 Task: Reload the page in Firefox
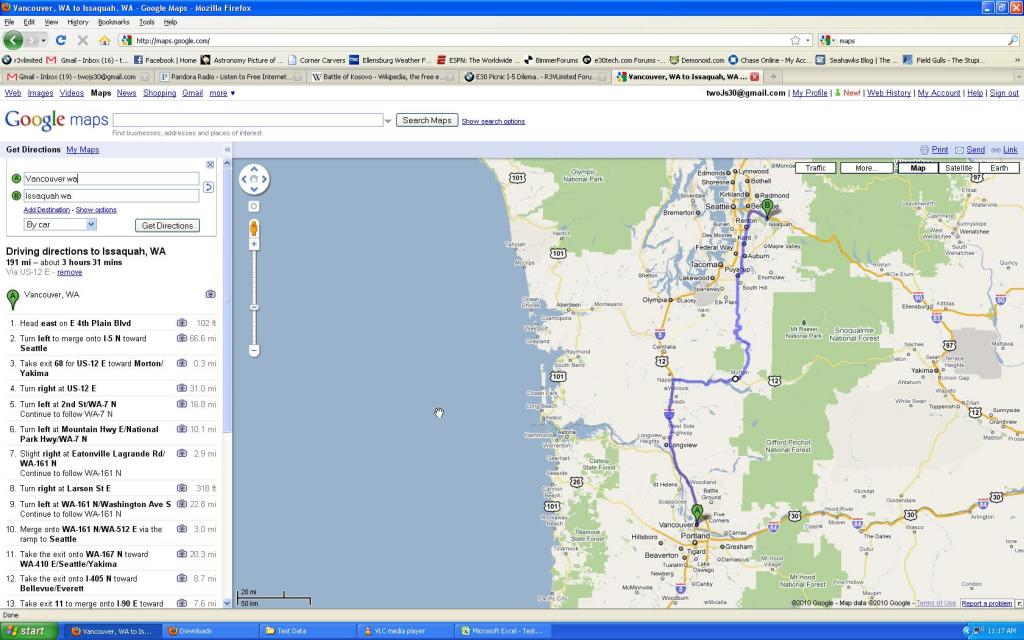[x=61, y=40]
